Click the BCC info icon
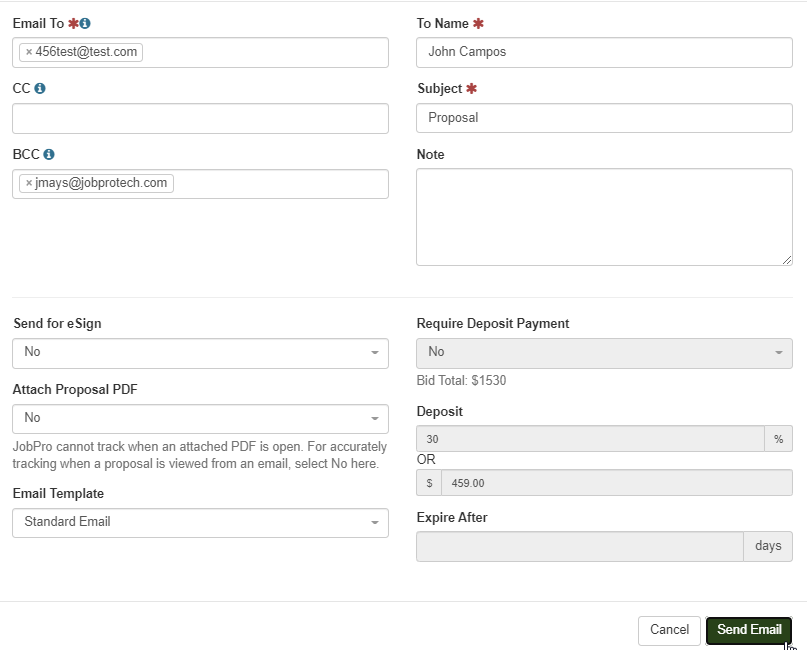807x650 pixels. pos(49,154)
